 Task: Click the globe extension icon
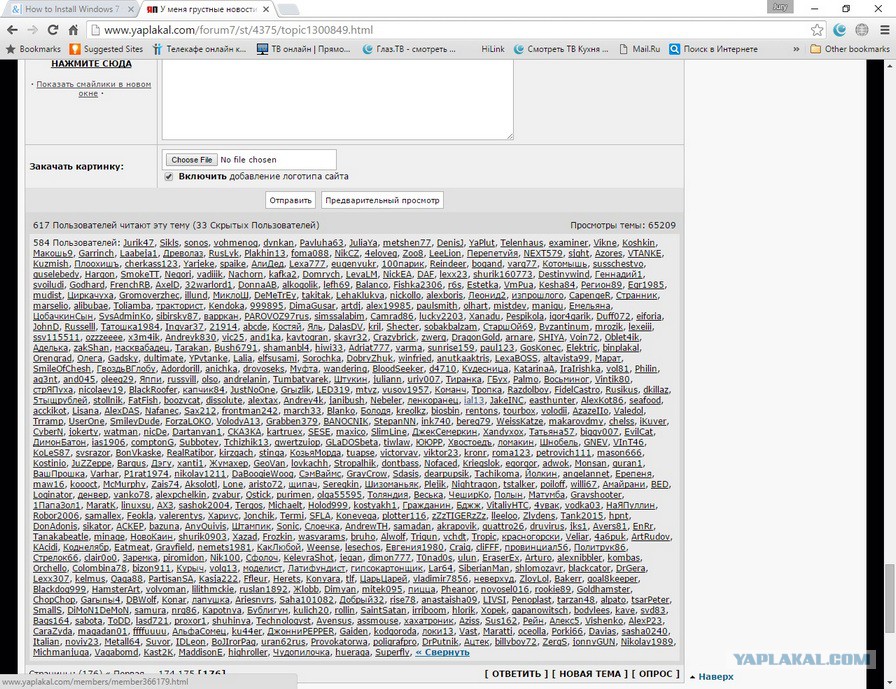(862, 30)
